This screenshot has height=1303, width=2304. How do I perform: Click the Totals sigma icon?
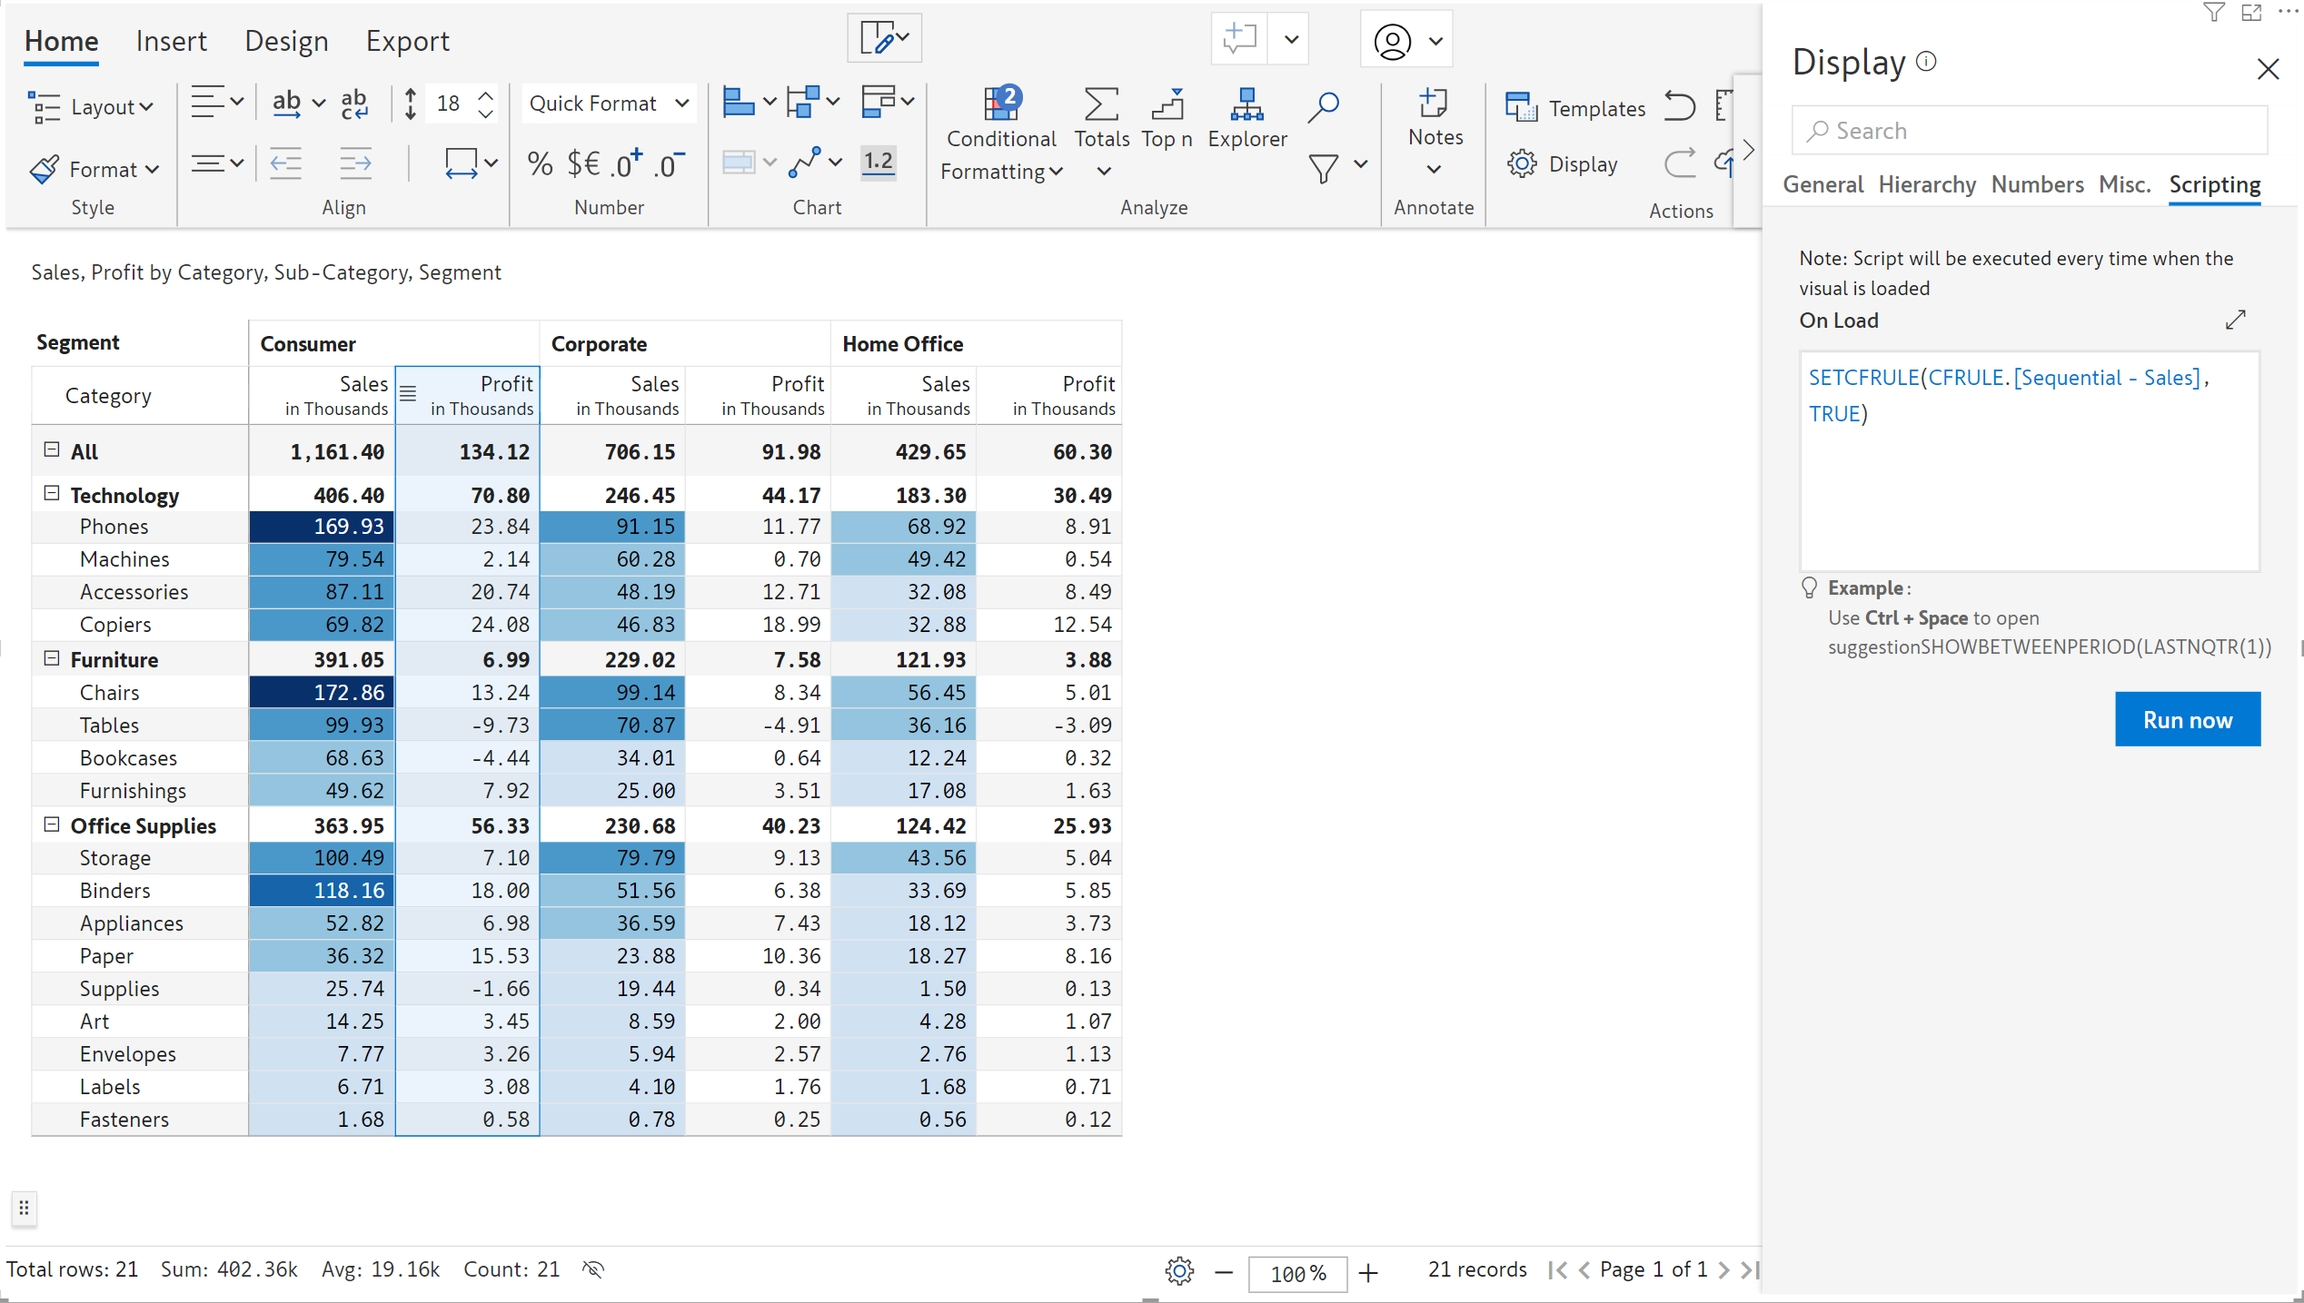1101,104
